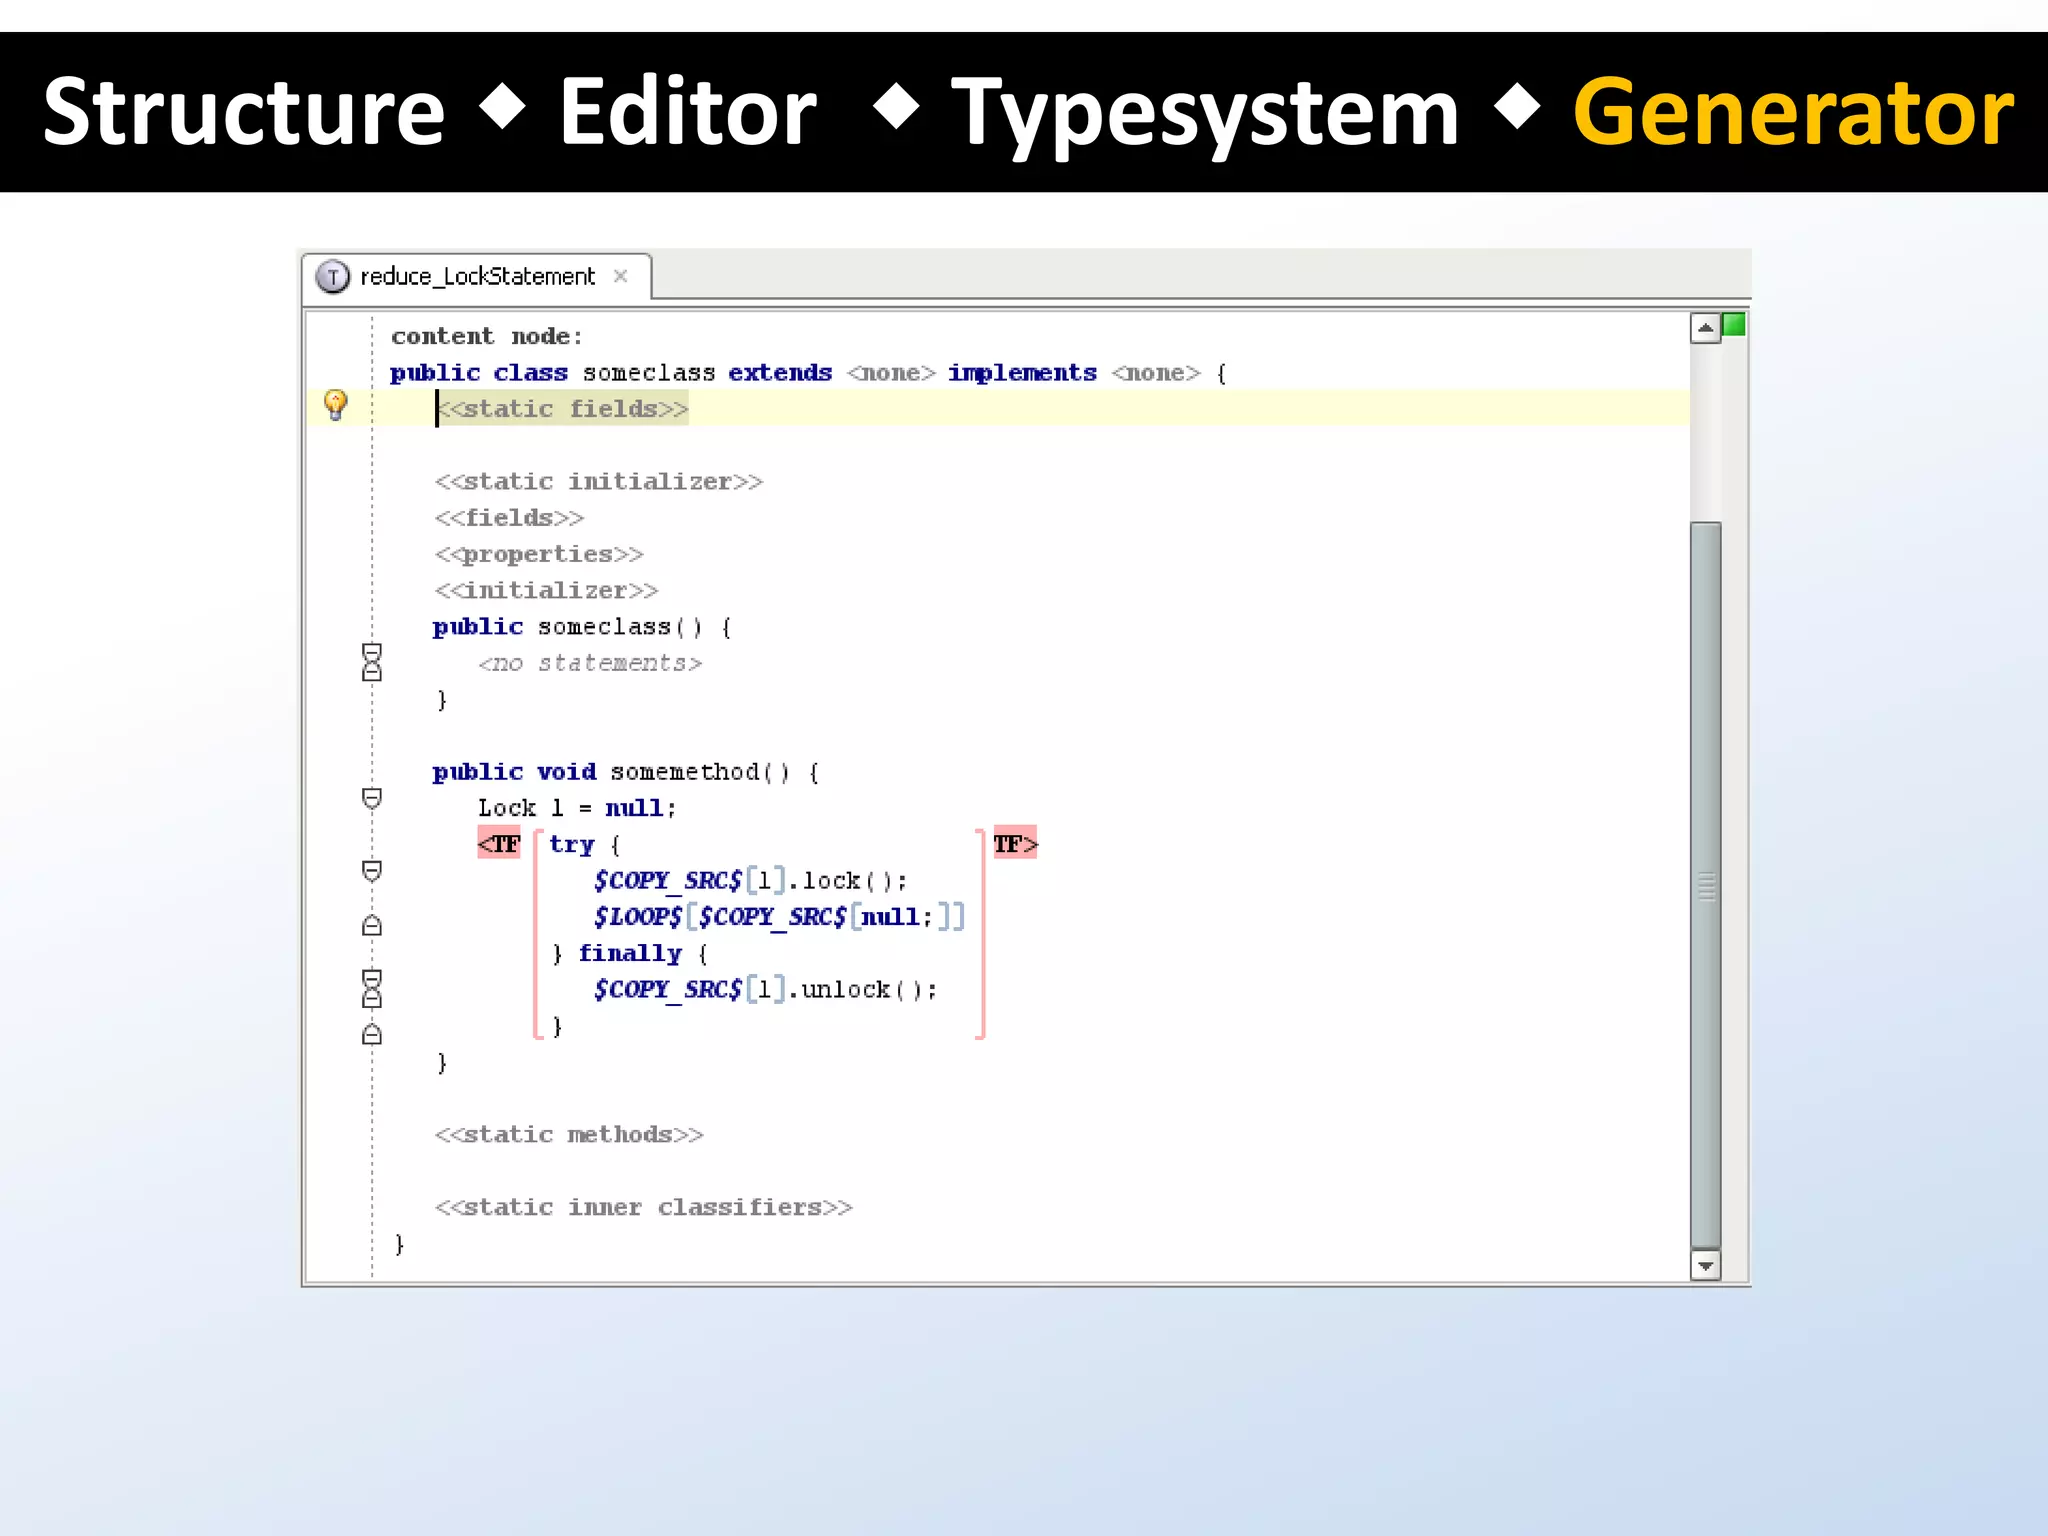Screen dimensions: 2048x1536
Task: Click the $LOOP$ macro
Action: pyautogui.click(x=637, y=917)
